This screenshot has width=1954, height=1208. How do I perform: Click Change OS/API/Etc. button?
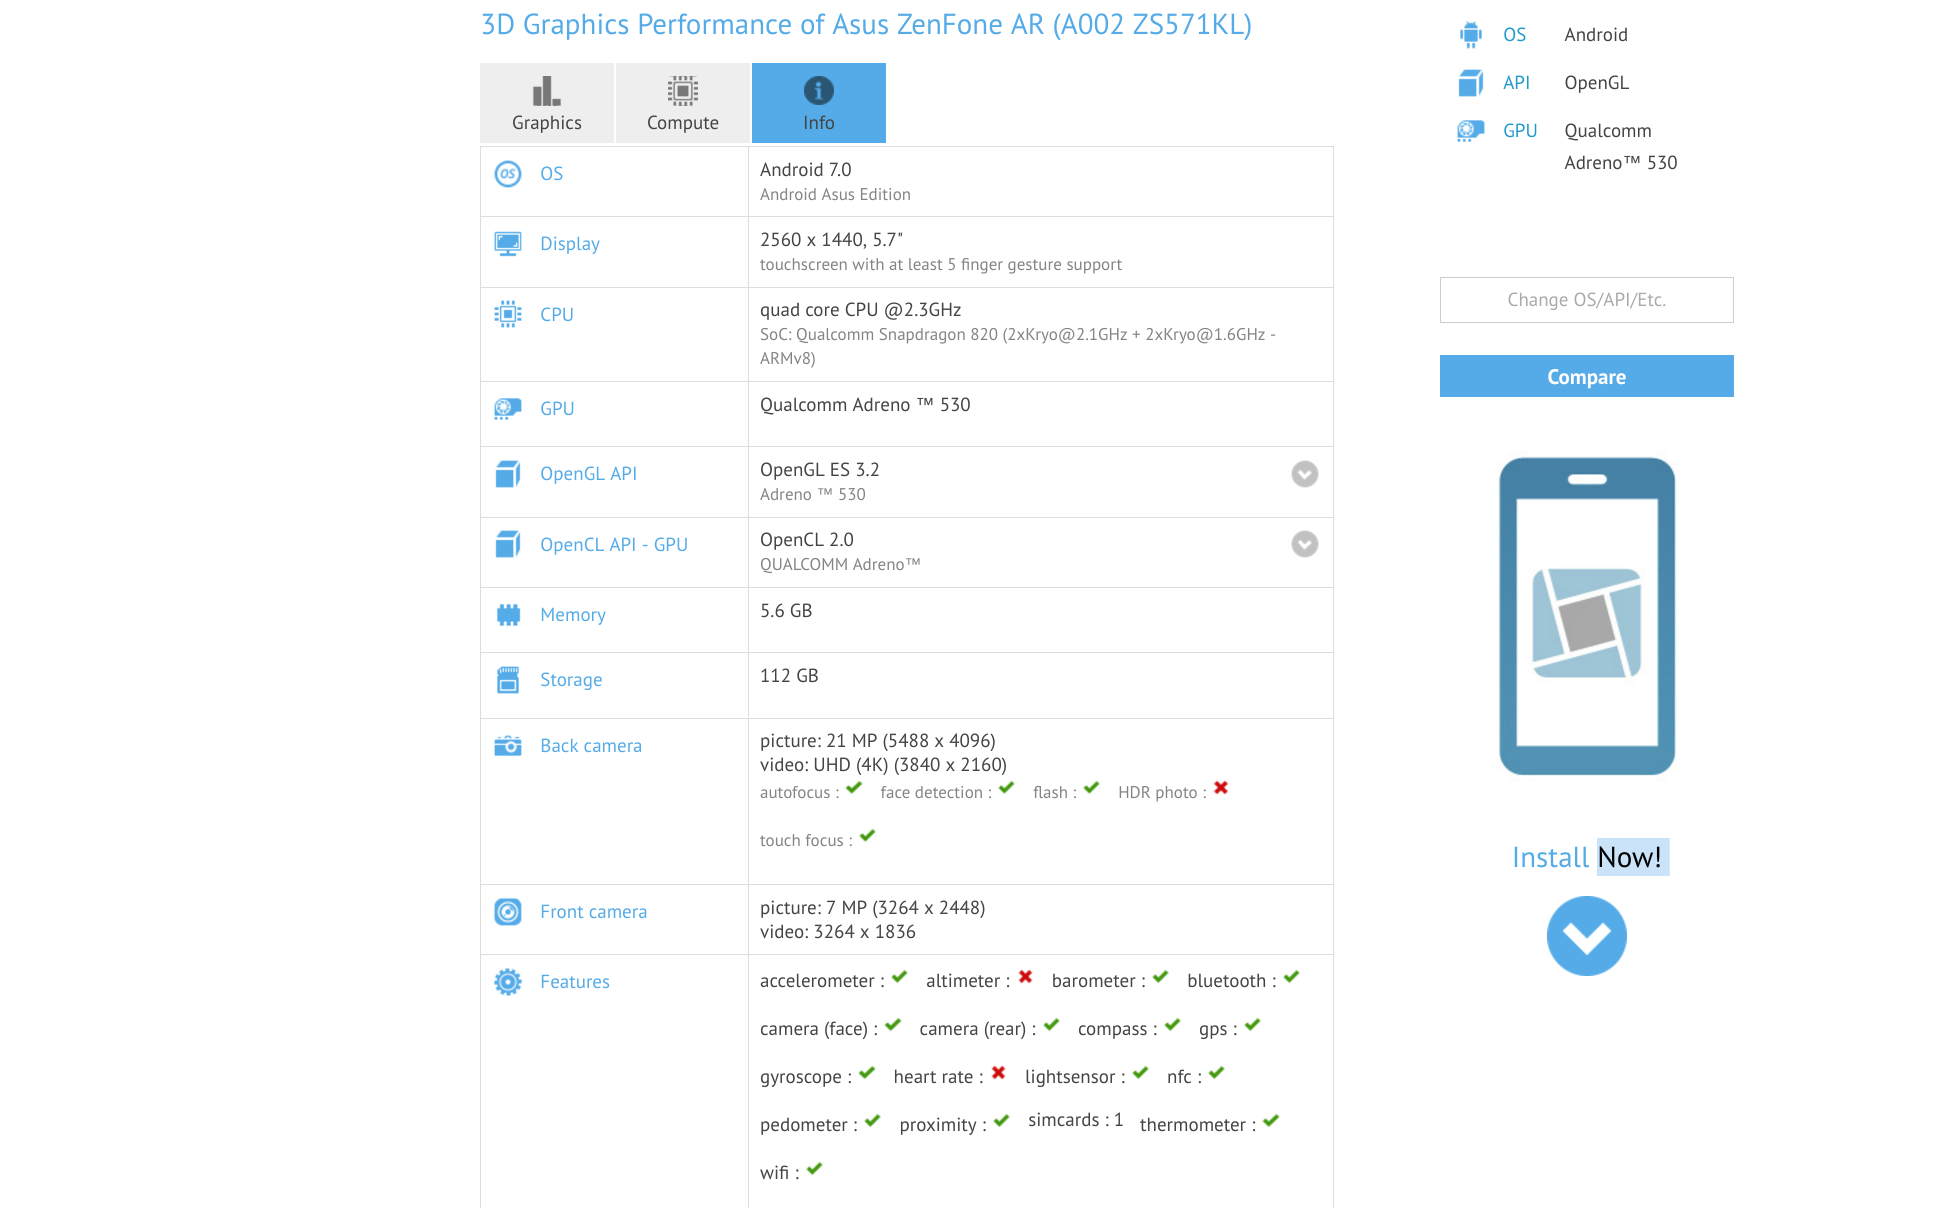click(x=1586, y=299)
